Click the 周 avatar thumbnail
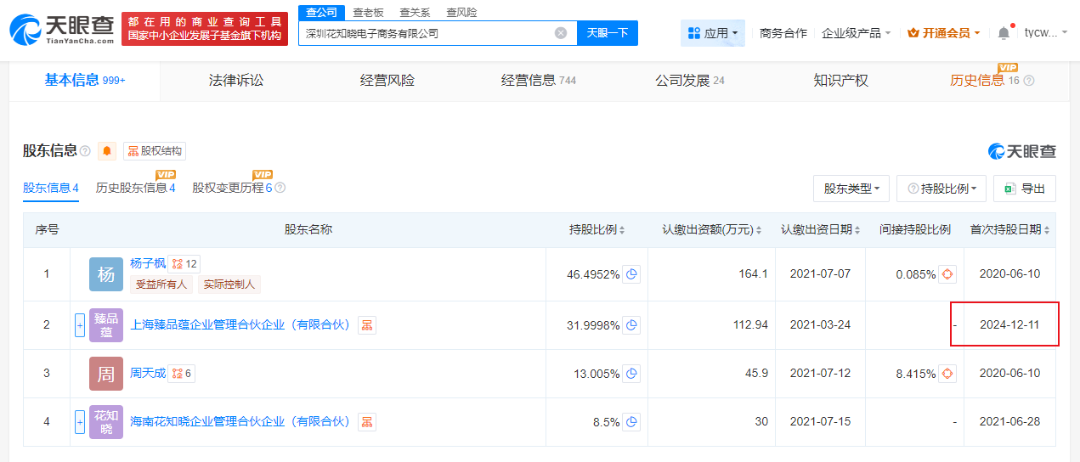 pos(105,373)
